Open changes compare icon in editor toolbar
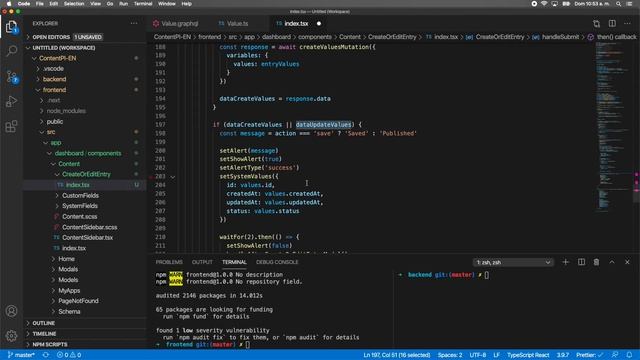Screen dimensions: 640x360 pyautogui.click(x=596, y=24)
